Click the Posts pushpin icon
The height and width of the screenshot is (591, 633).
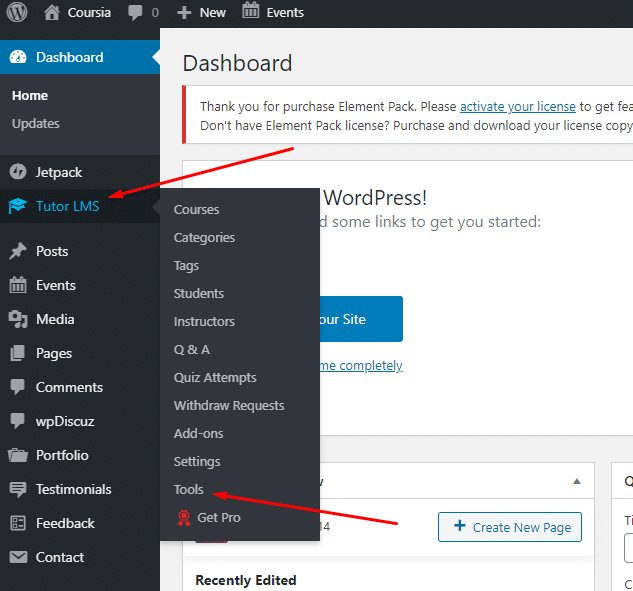pyautogui.click(x=18, y=251)
